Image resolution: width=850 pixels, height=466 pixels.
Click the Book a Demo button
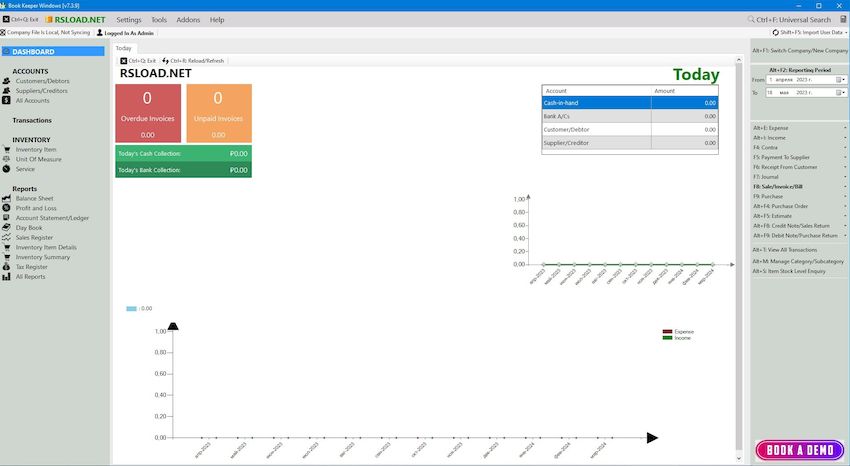799,450
